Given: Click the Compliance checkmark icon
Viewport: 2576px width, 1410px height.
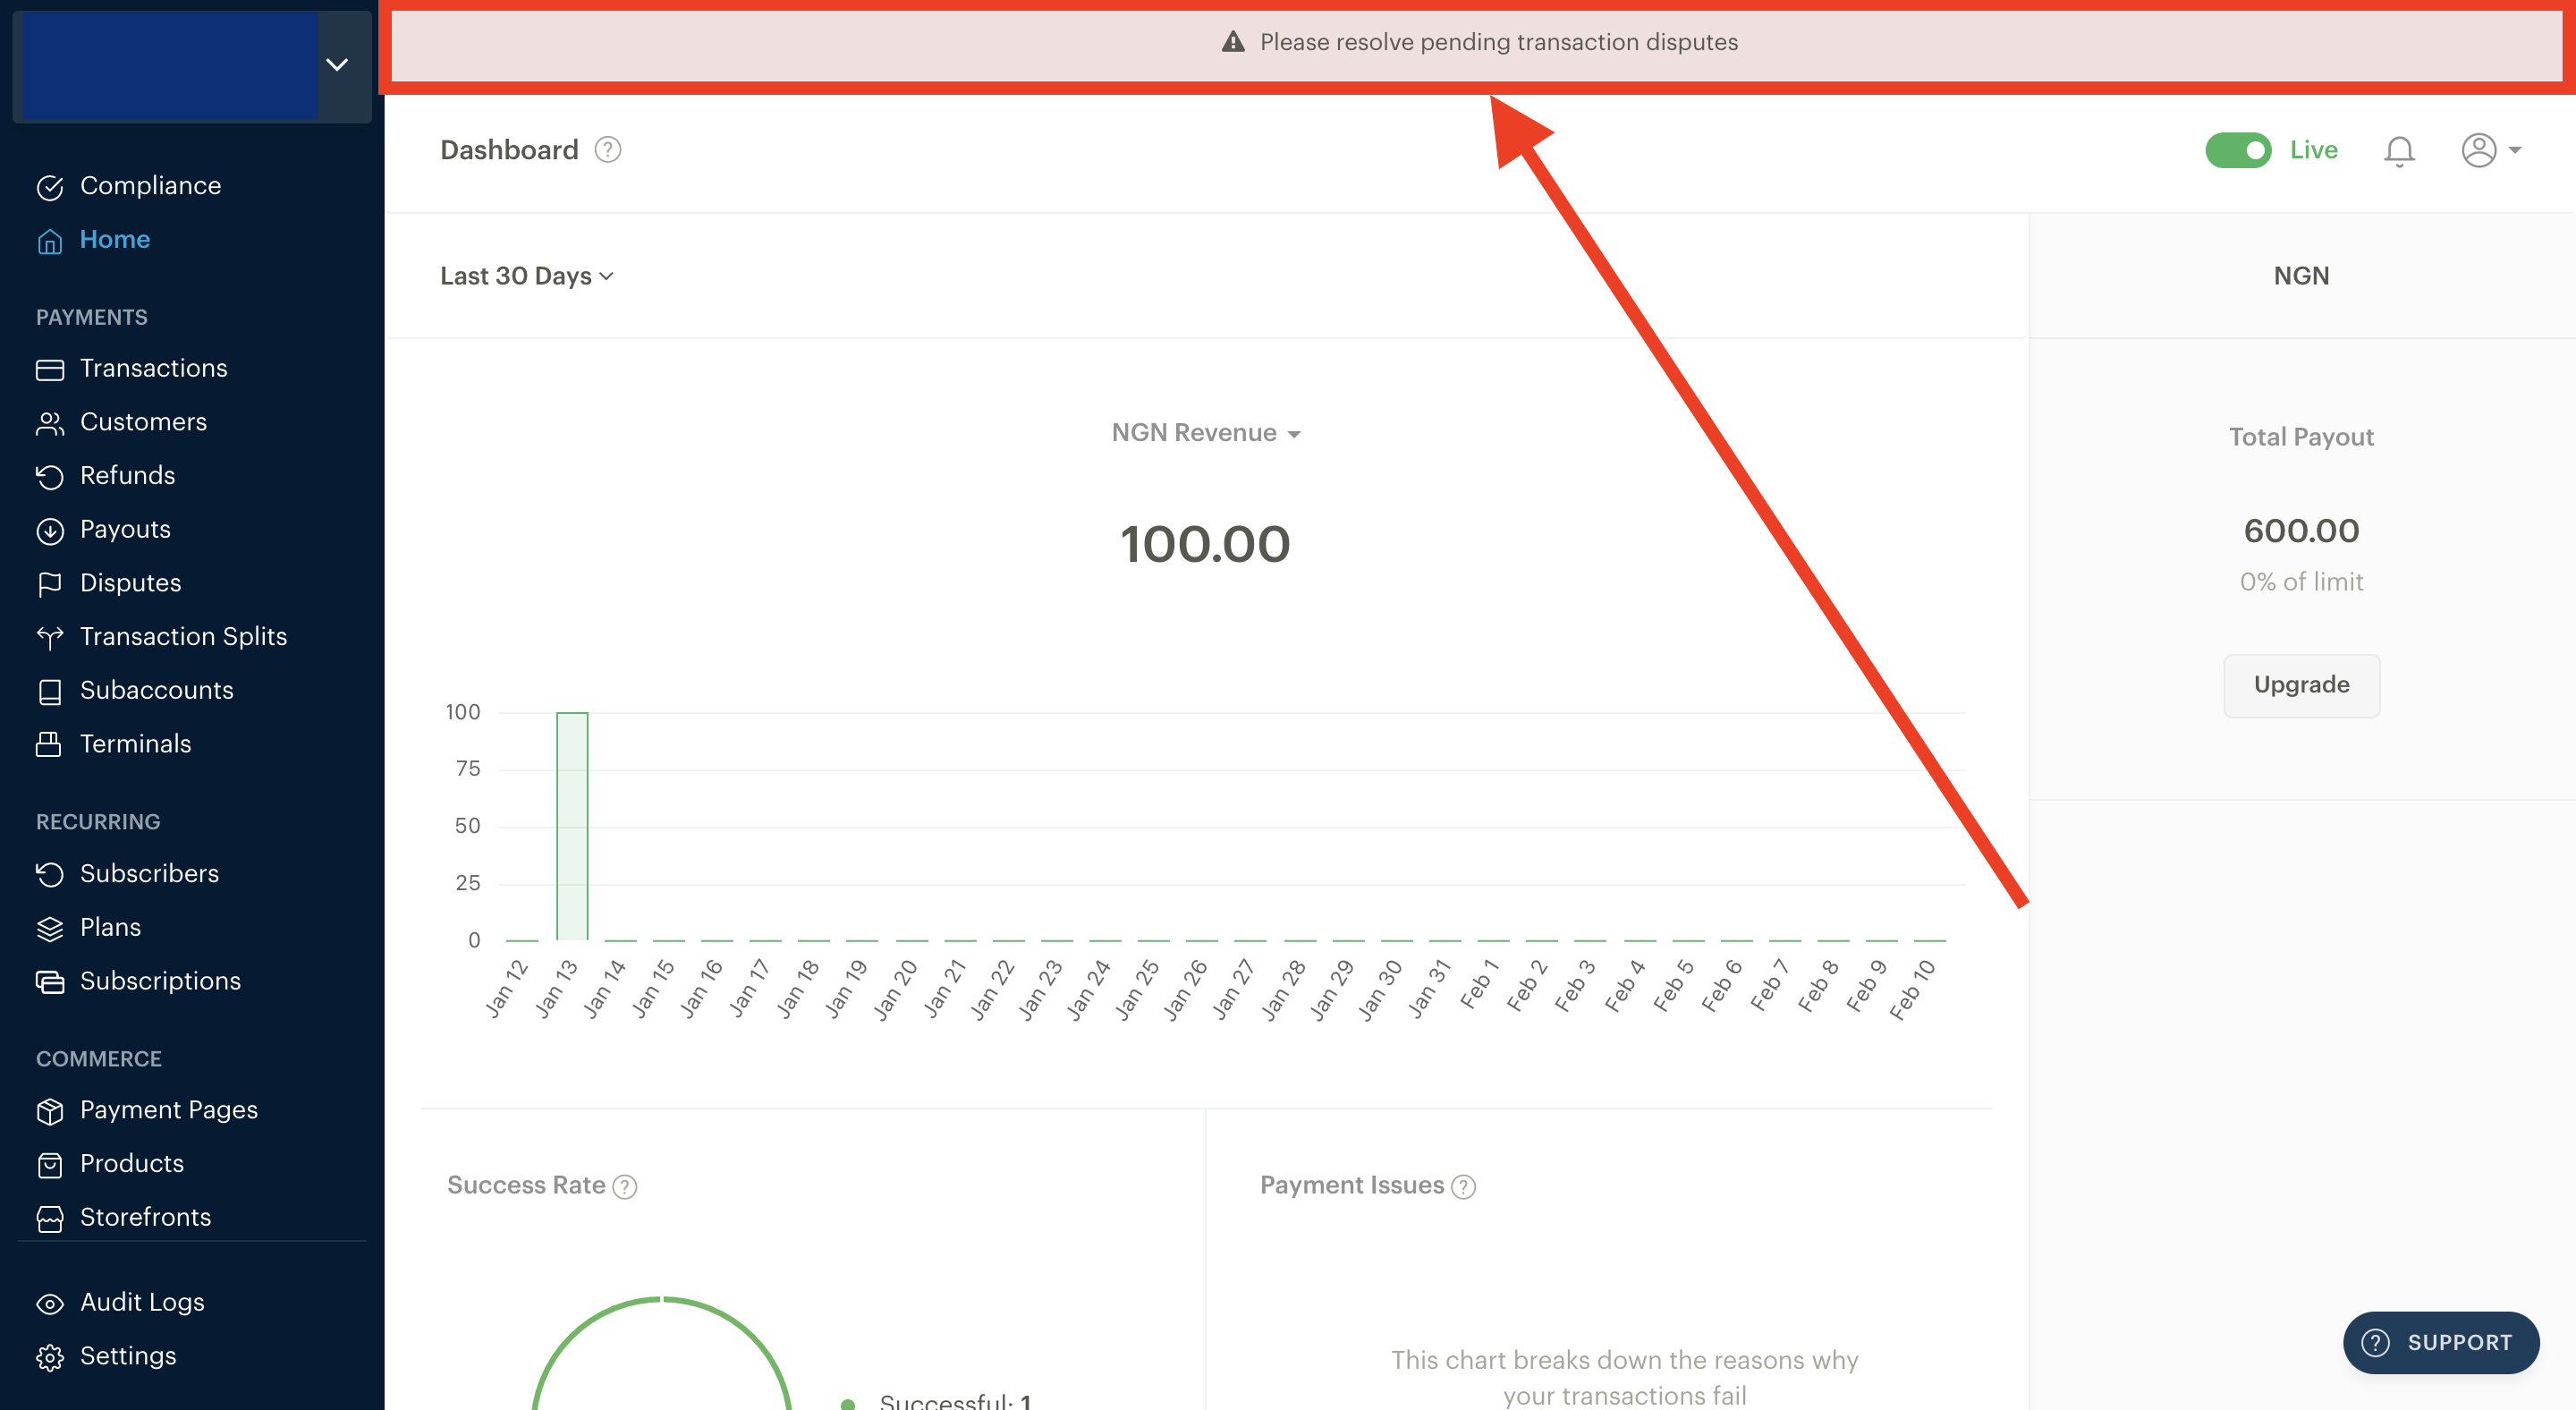Looking at the screenshot, I should tap(50, 187).
